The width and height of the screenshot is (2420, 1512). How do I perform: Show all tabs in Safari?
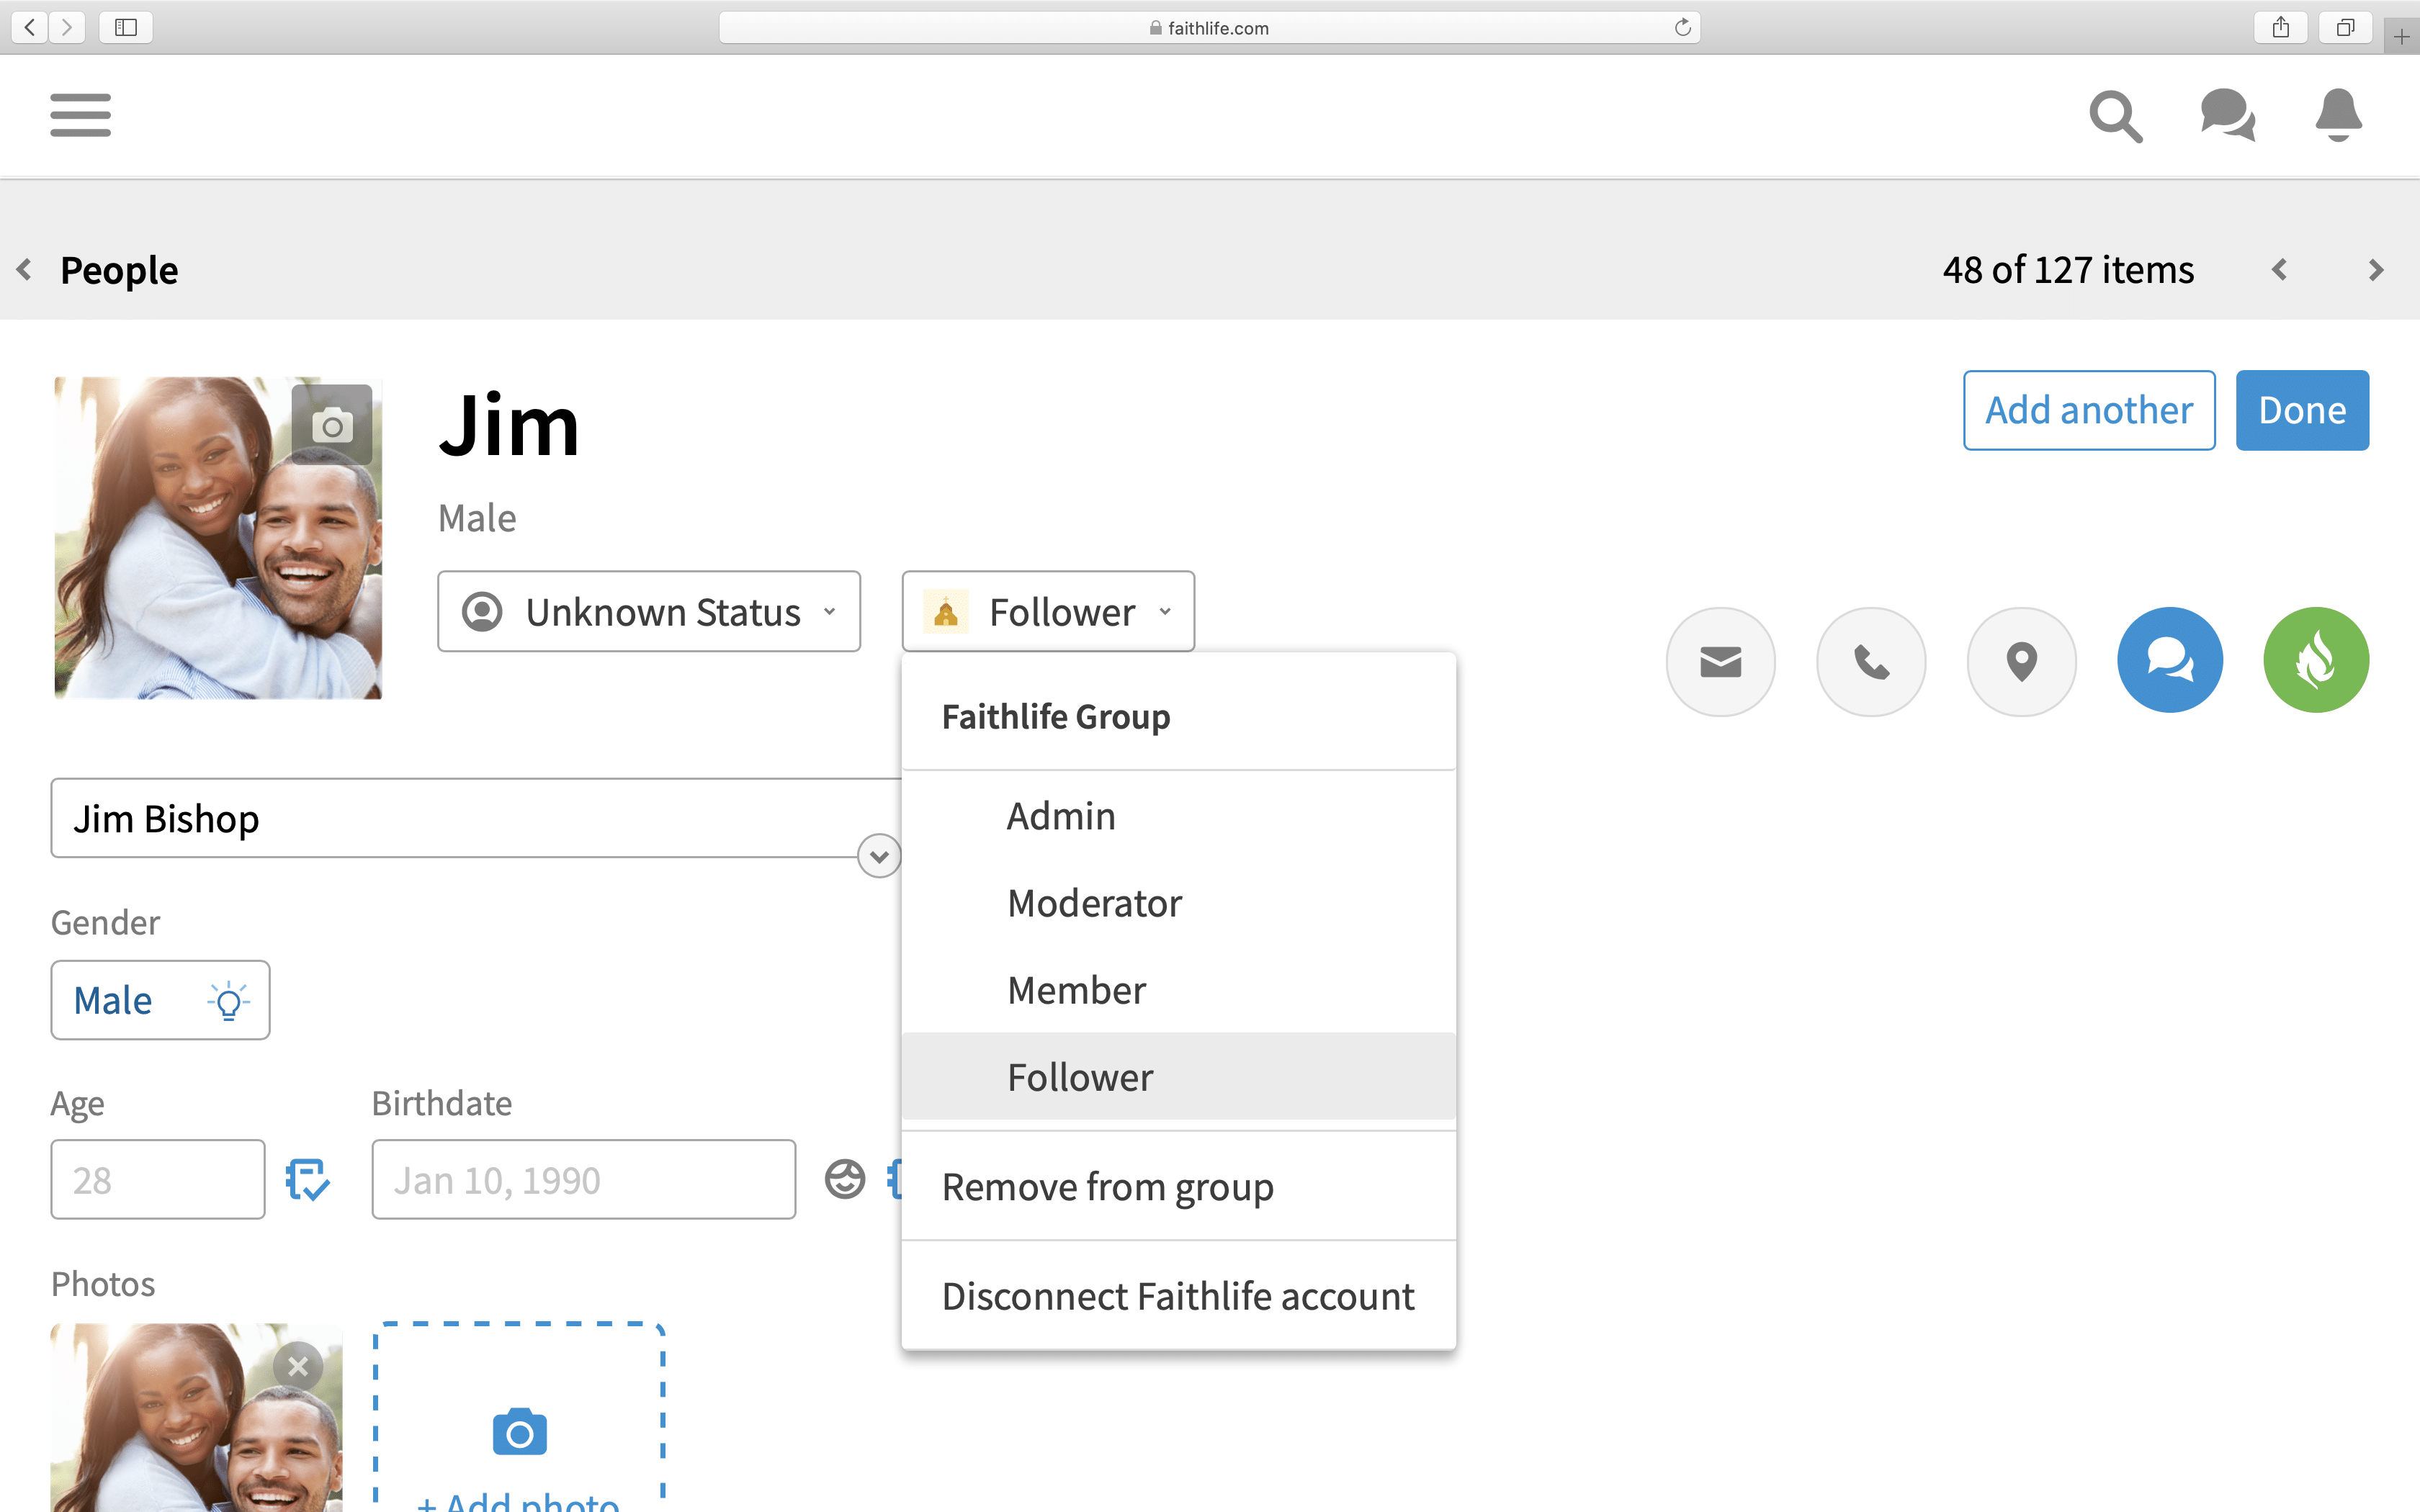tap(2345, 27)
